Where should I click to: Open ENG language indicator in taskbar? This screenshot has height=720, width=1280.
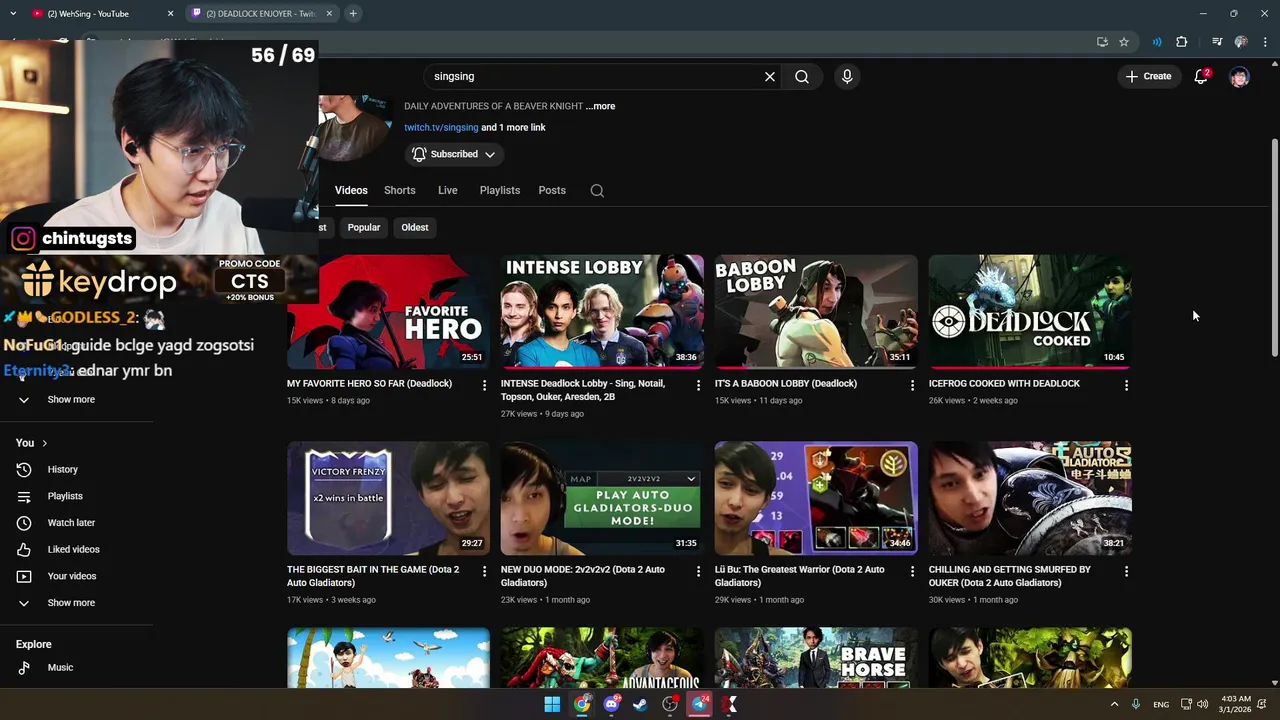click(x=1161, y=704)
